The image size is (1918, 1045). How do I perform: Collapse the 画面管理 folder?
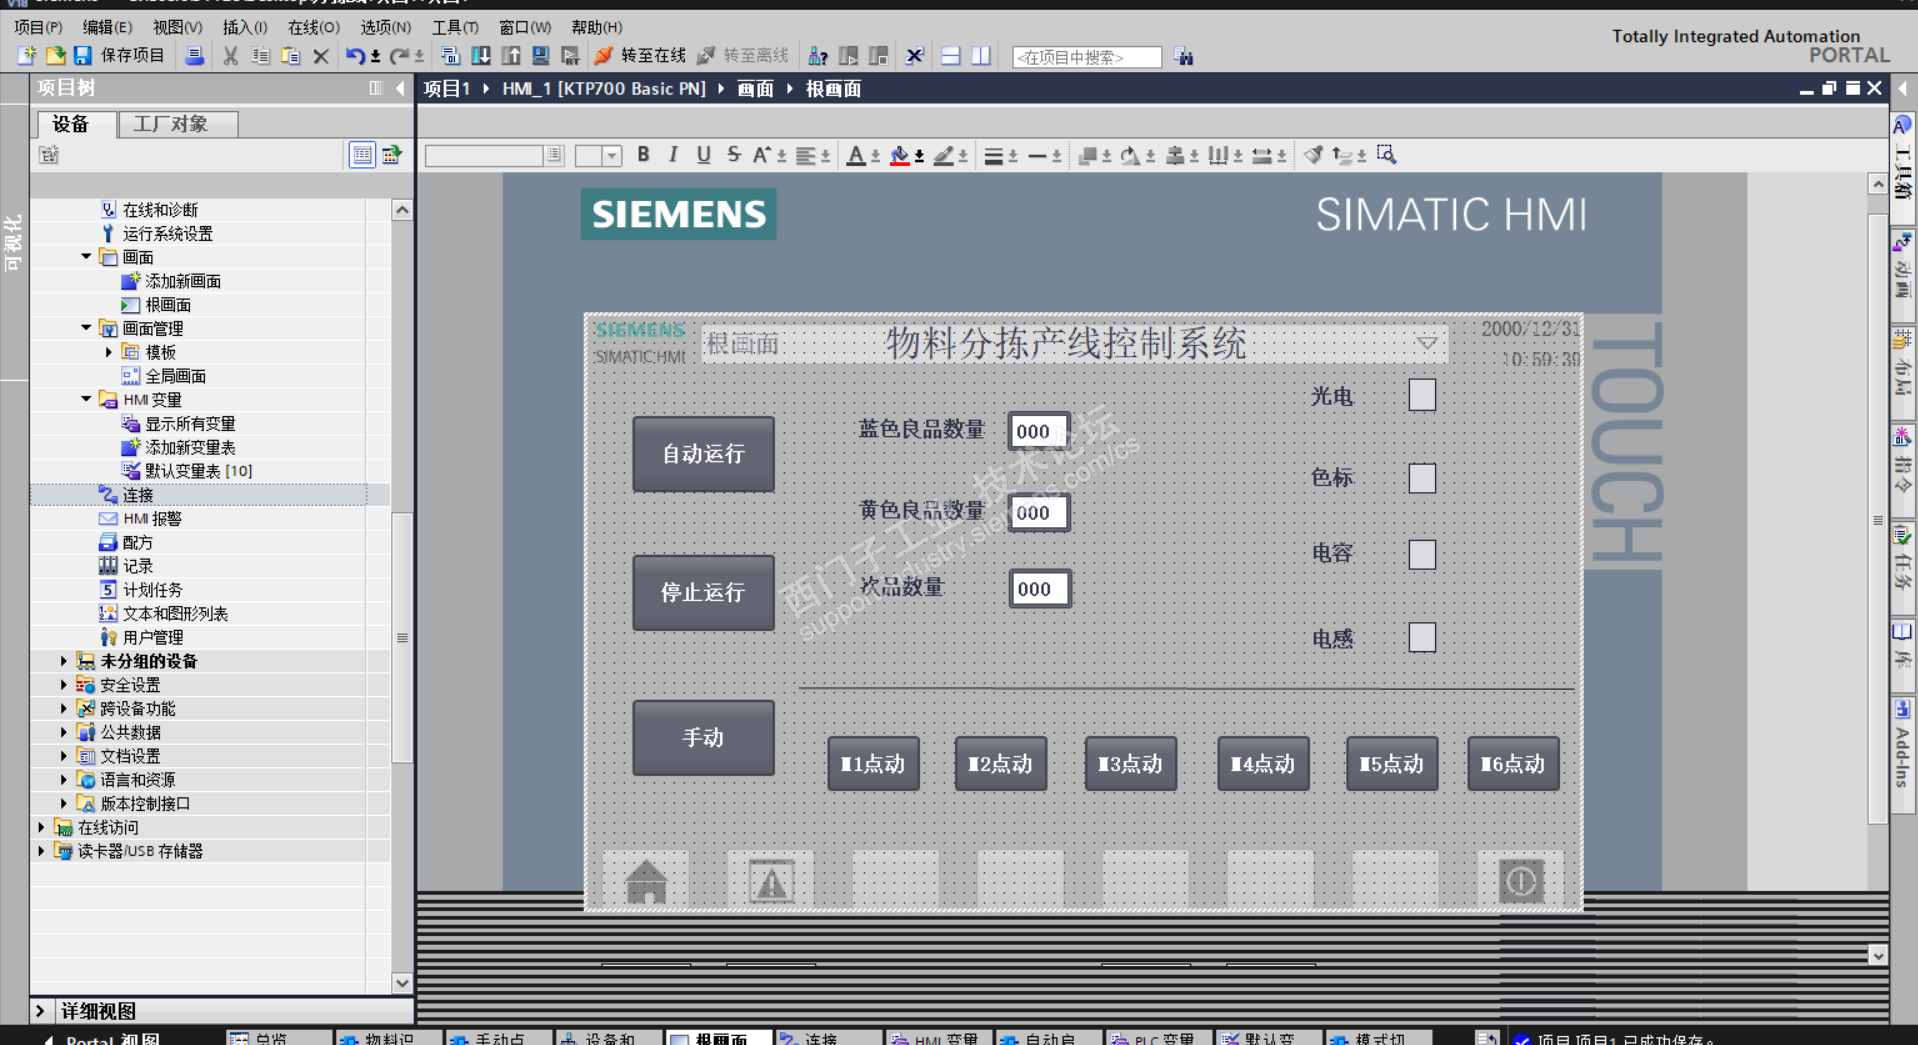(86, 328)
